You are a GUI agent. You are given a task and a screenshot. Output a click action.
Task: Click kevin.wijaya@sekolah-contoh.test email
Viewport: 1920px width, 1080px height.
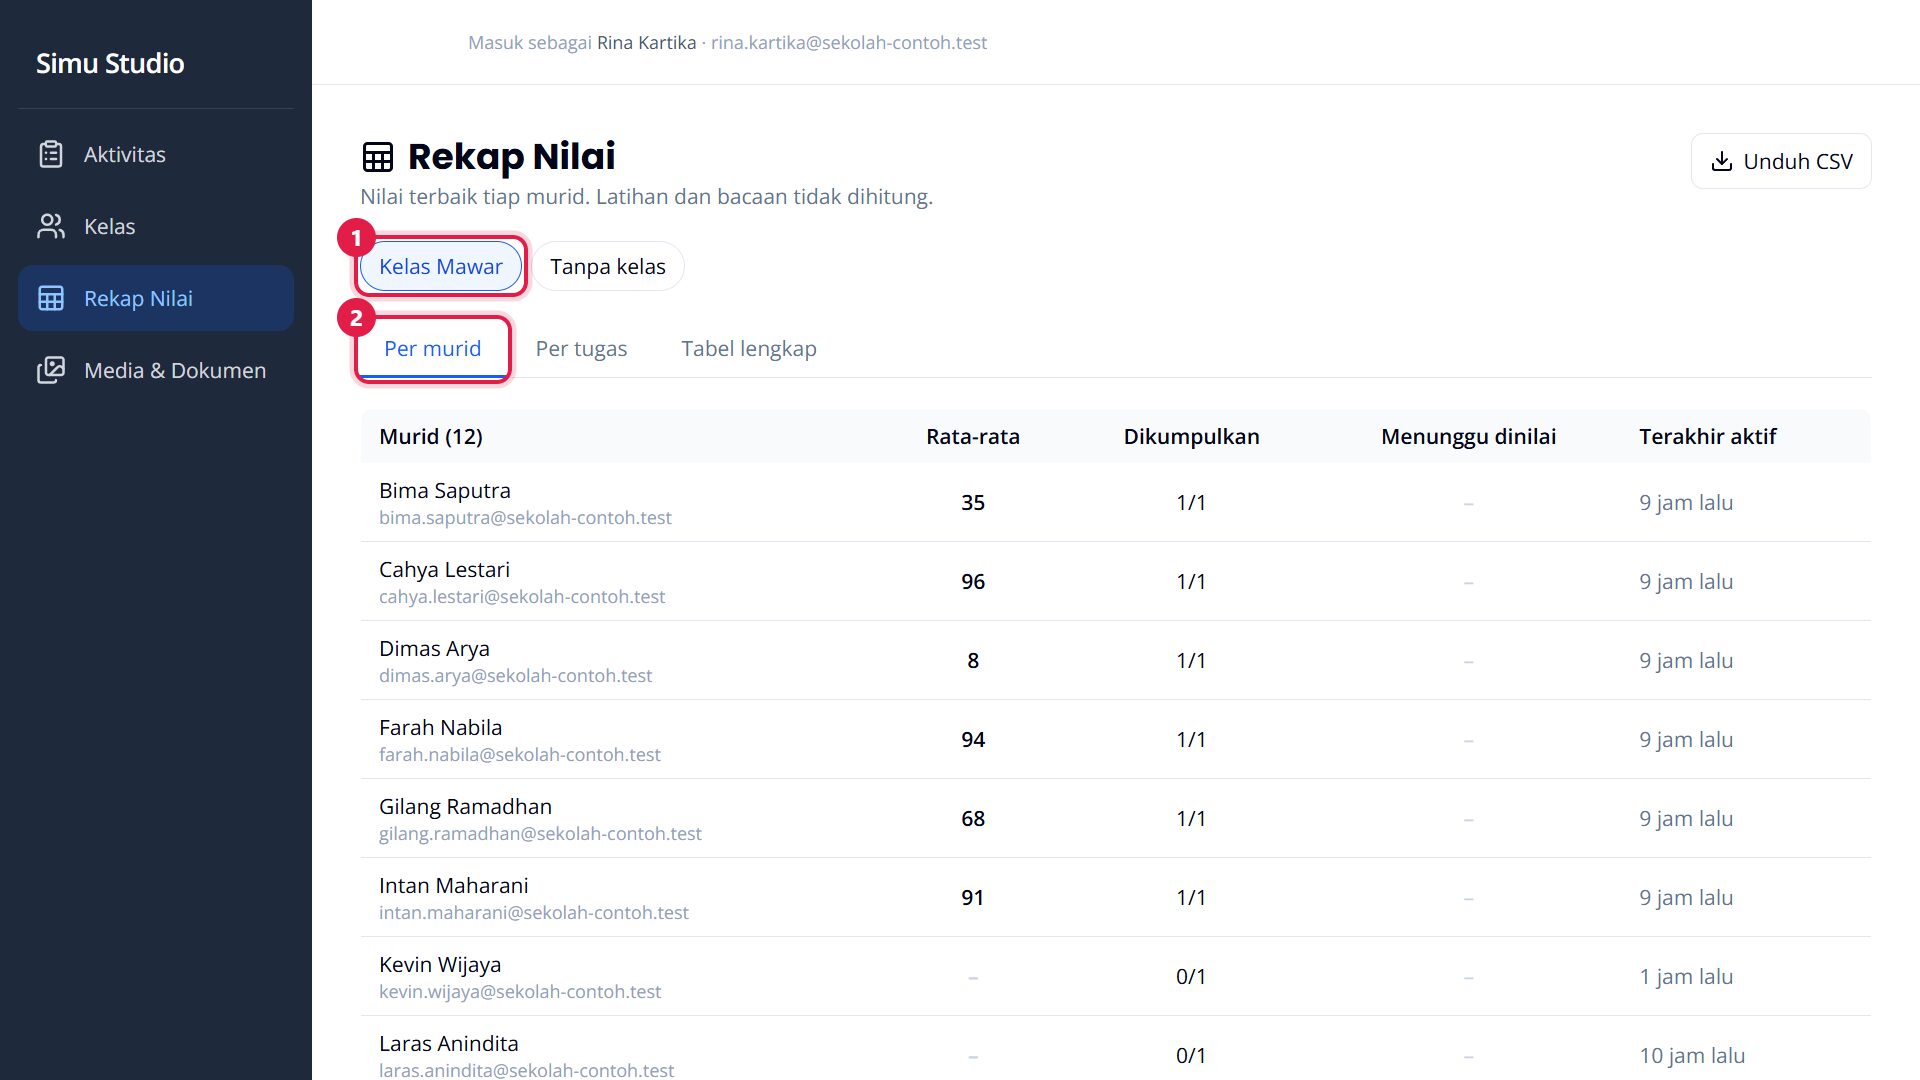520,991
